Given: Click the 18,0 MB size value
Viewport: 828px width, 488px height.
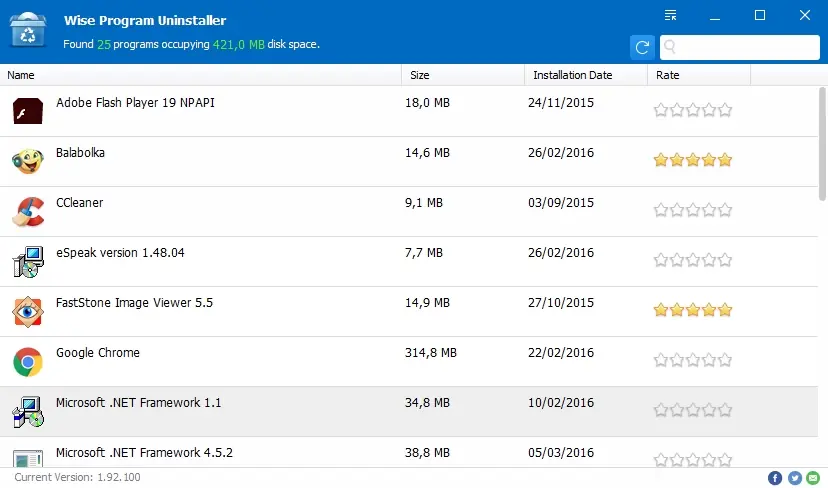Looking at the screenshot, I should click(427, 102).
